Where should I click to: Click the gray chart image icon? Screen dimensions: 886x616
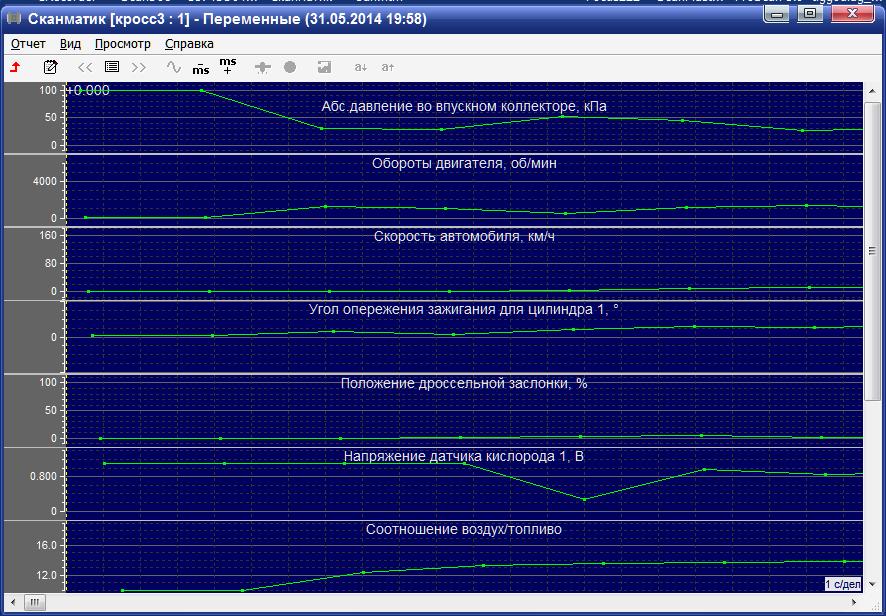click(x=324, y=67)
